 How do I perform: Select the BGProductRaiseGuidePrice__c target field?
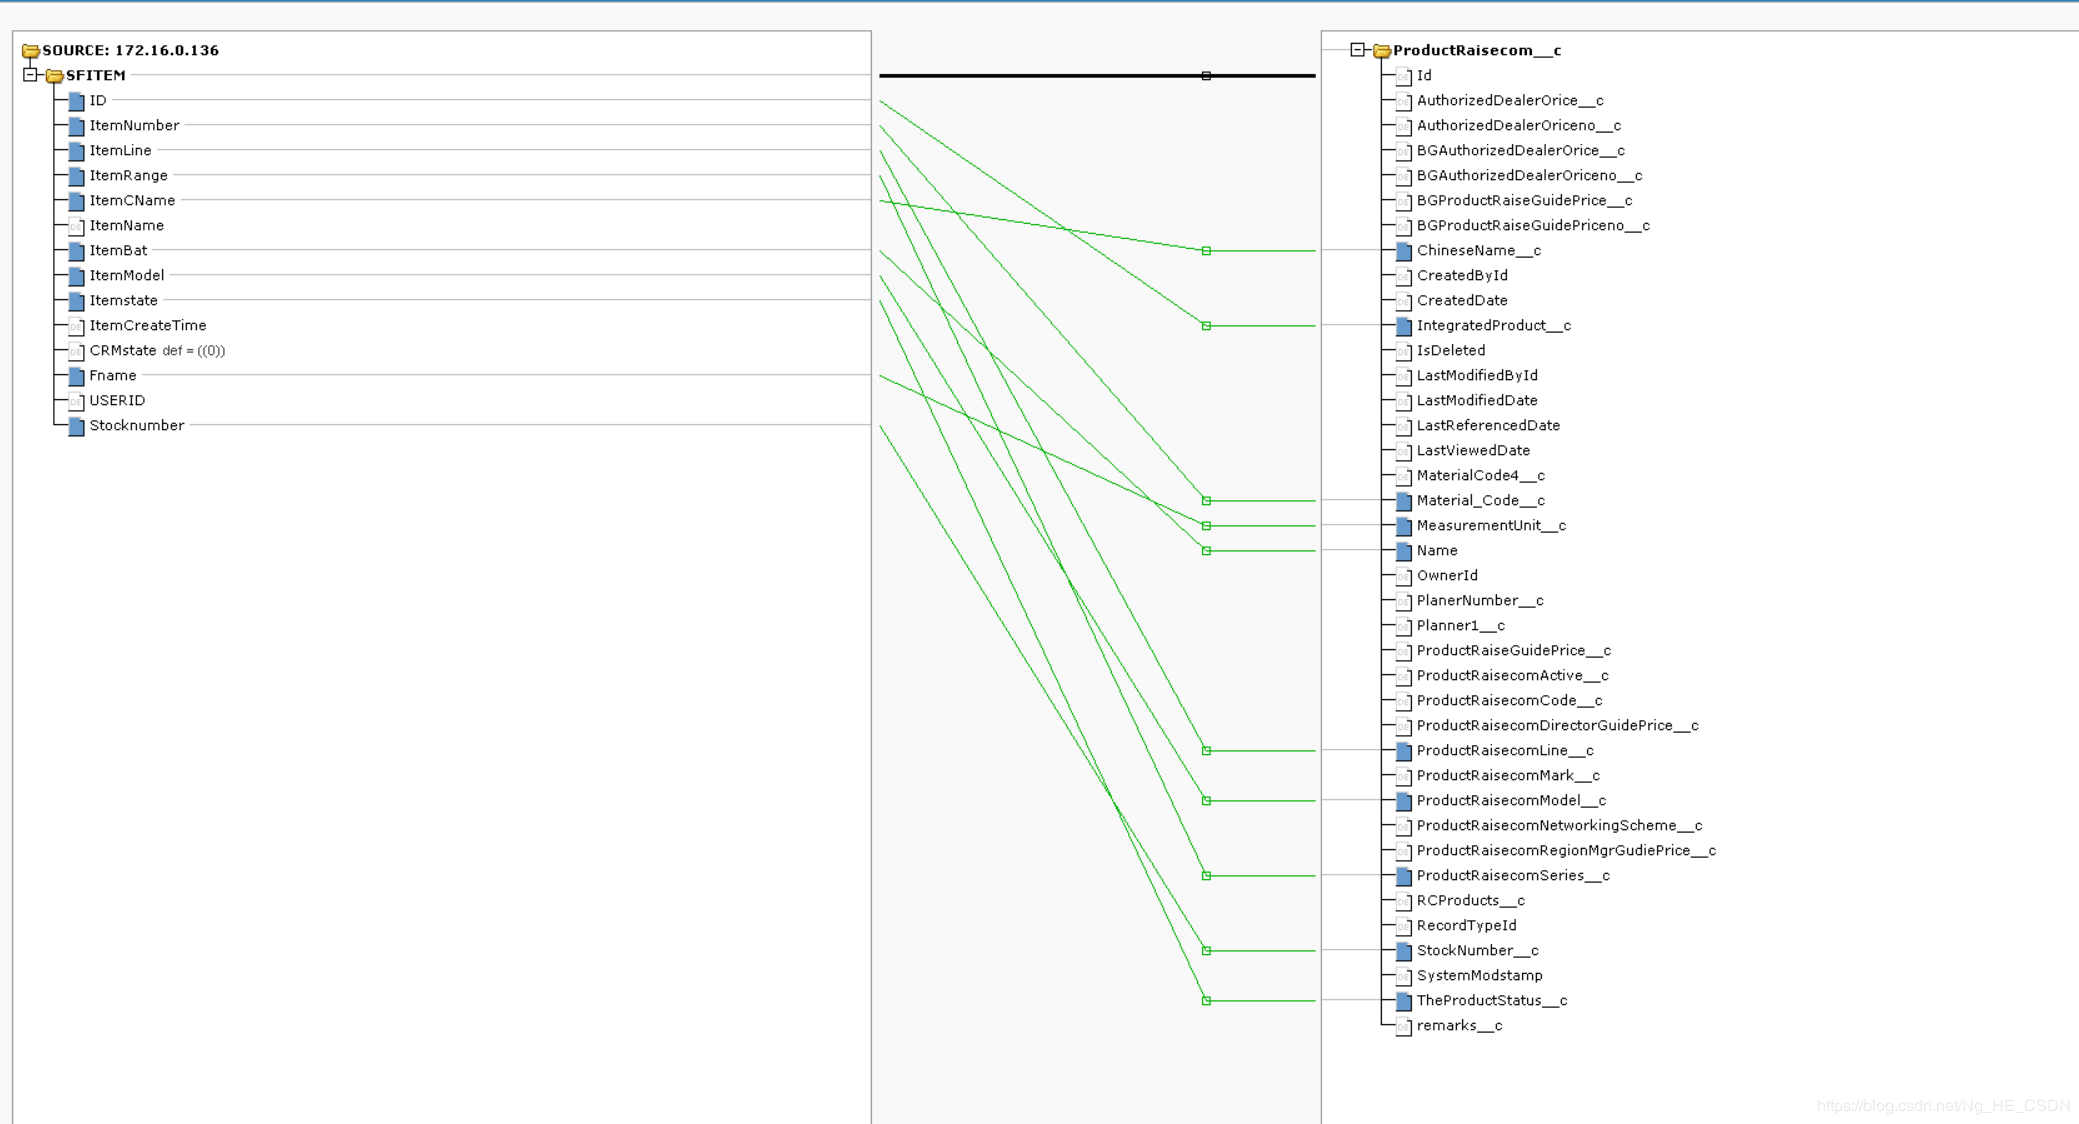(1524, 200)
